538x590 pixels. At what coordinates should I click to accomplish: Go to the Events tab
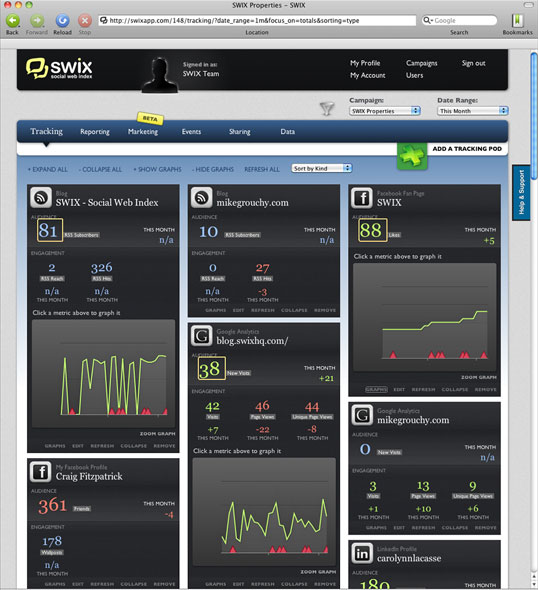(x=191, y=132)
